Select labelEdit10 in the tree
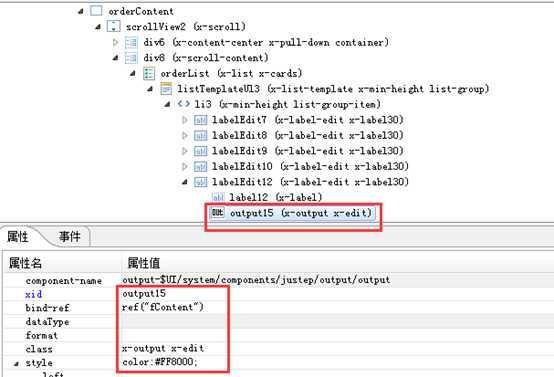 310,166
